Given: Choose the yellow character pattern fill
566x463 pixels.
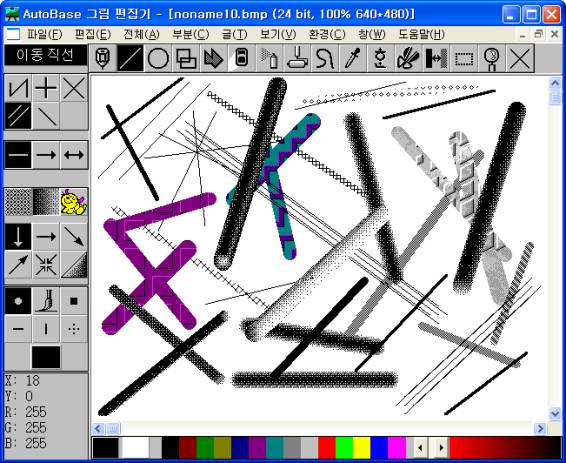Looking at the screenshot, I should (x=74, y=202).
